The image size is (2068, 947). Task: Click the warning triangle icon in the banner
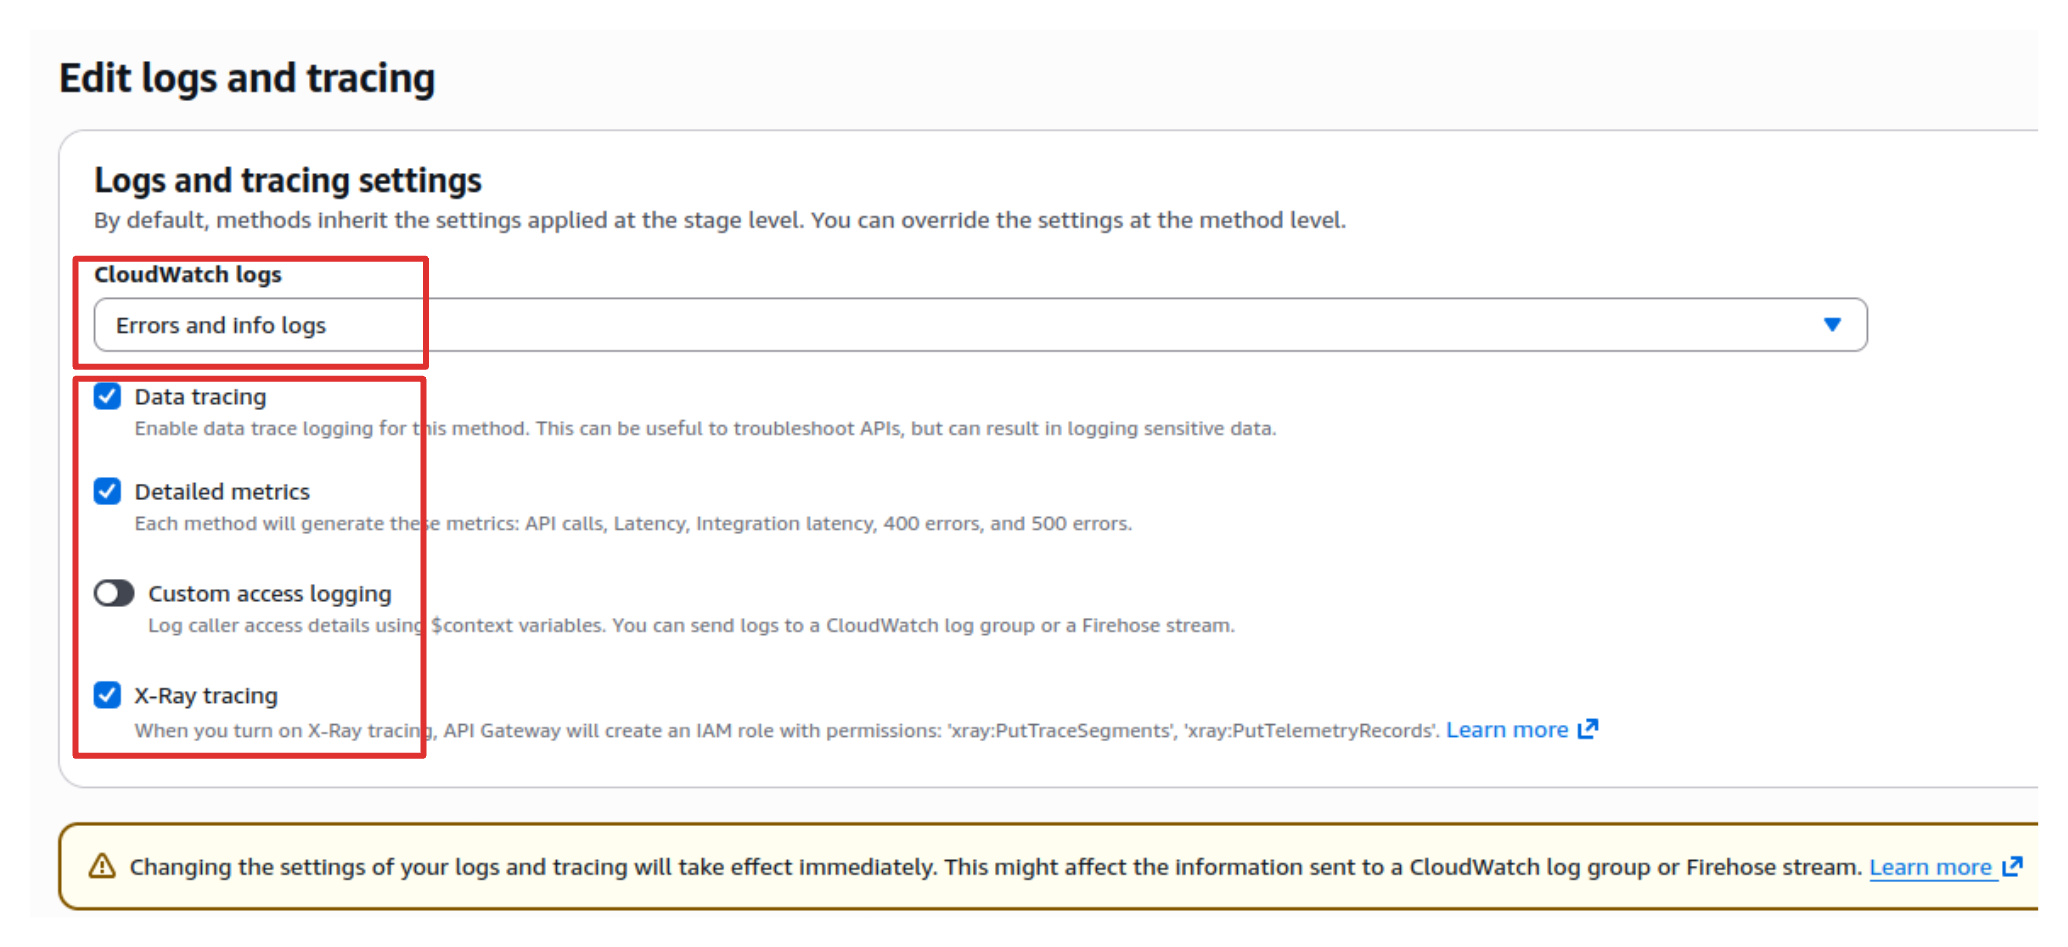click(x=102, y=866)
